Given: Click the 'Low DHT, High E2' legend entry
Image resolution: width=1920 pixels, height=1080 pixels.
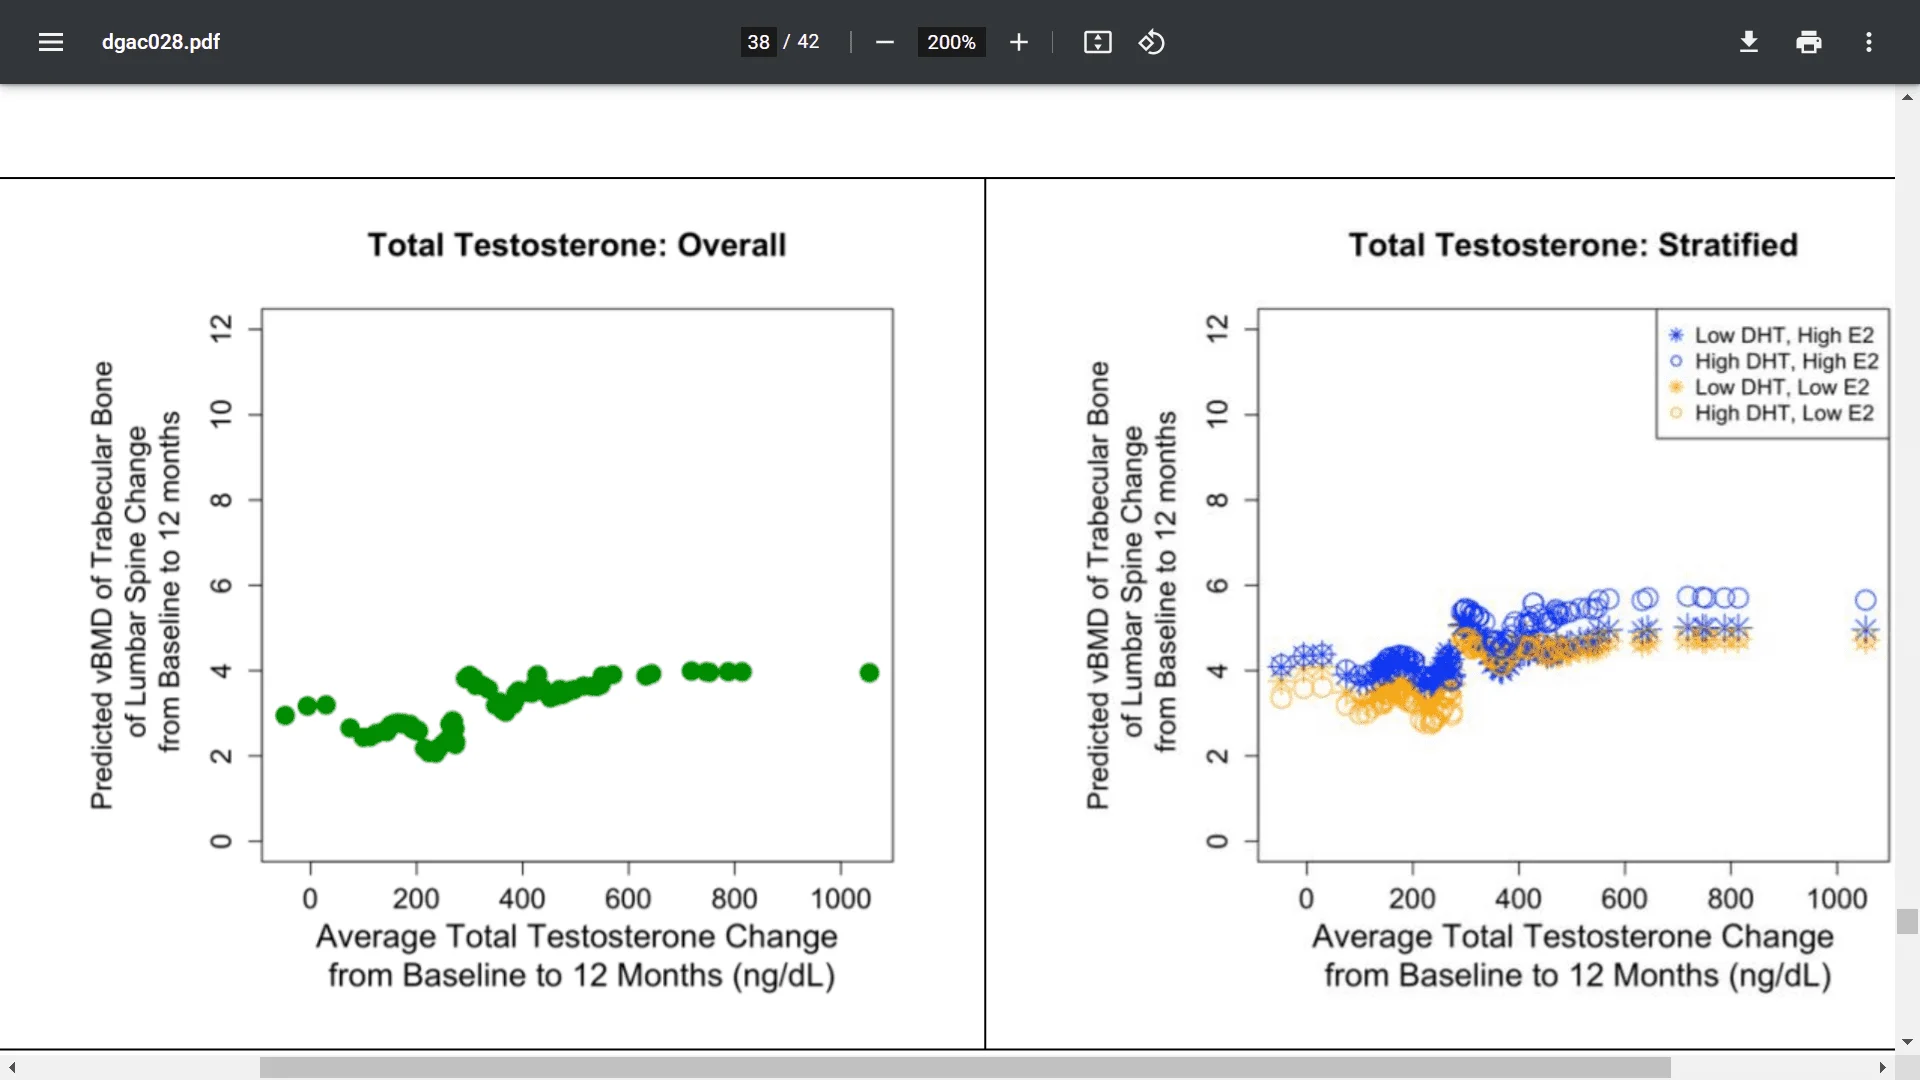Looking at the screenshot, I should click(1771, 335).
